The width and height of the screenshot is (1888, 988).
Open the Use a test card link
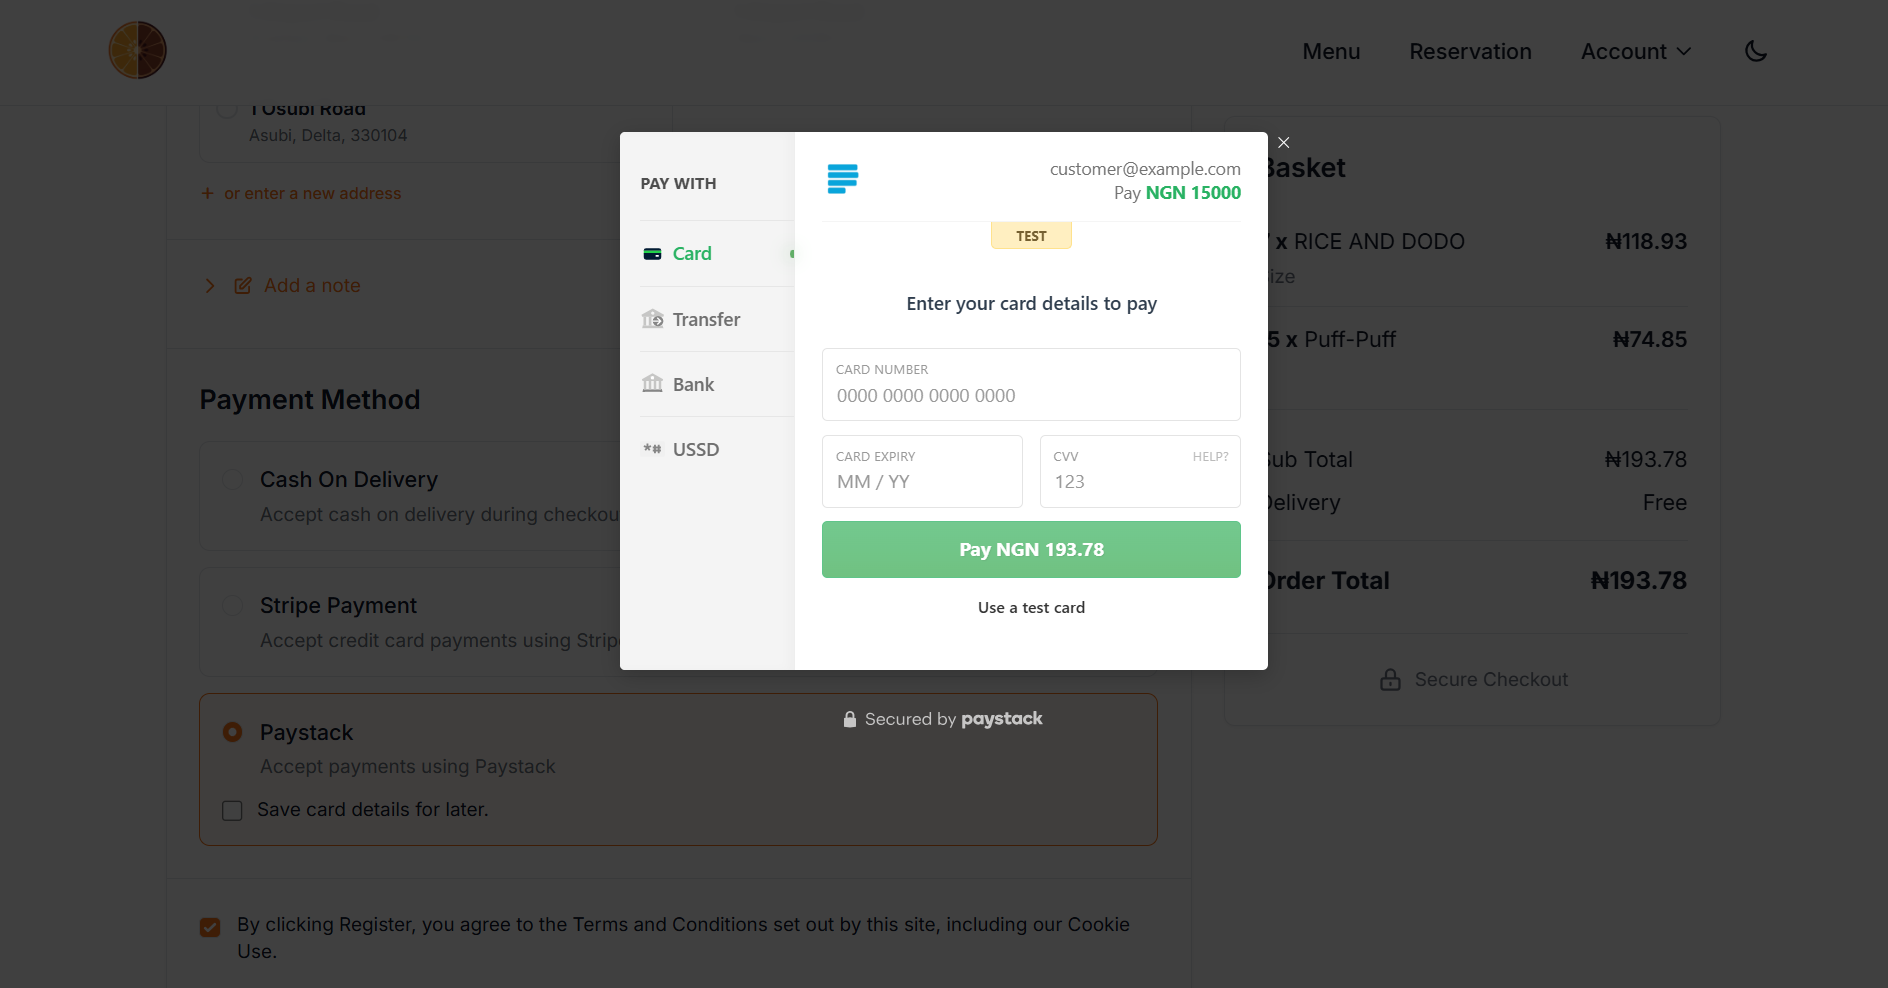tap(1031, 607)
